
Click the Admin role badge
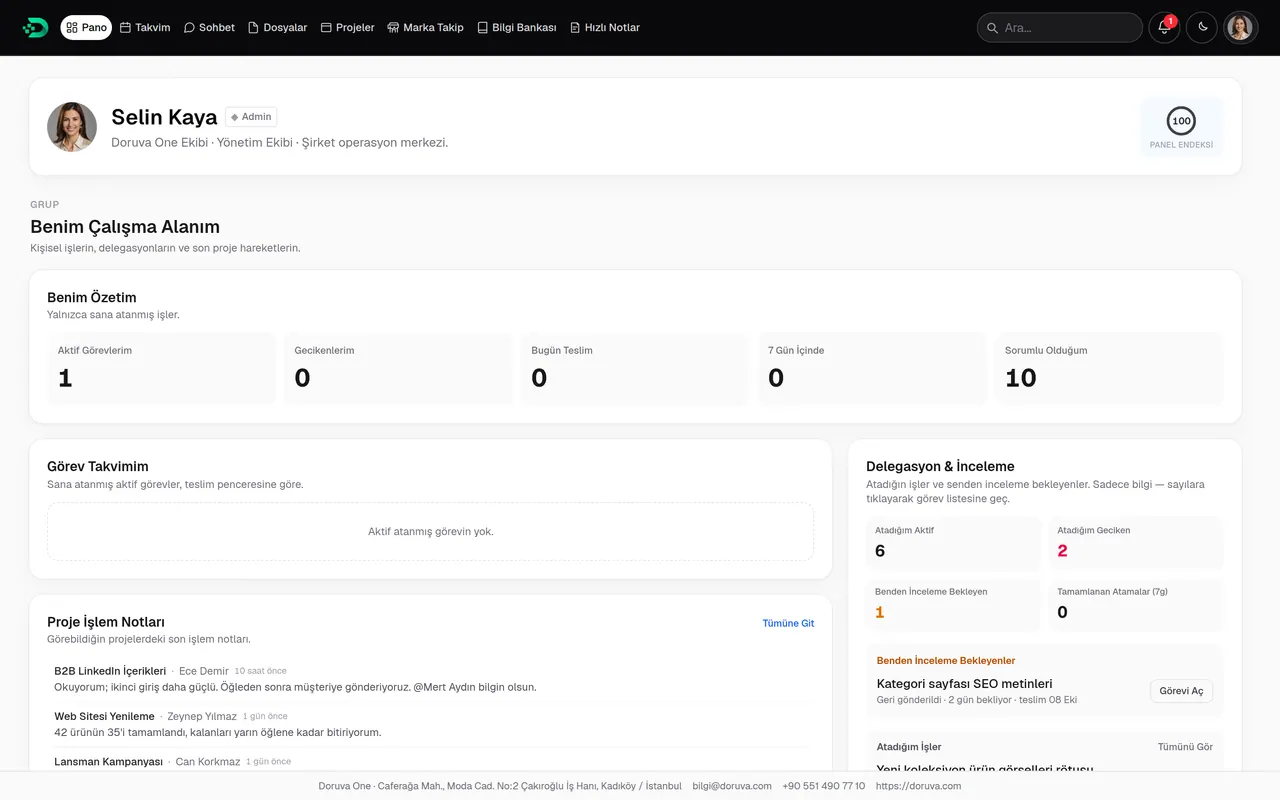[x=251, y=117]
